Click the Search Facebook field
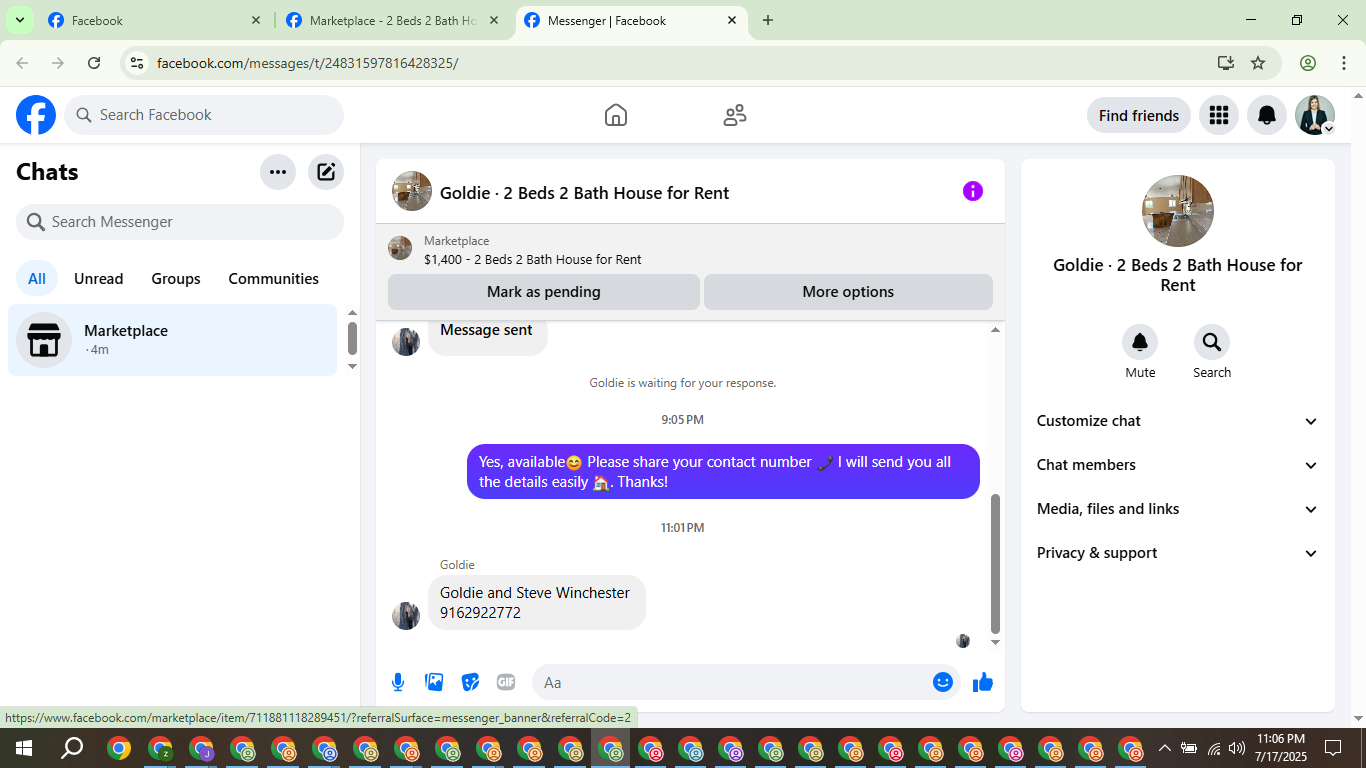Viewport: 1366px width, 768px height. coord(204,115)
